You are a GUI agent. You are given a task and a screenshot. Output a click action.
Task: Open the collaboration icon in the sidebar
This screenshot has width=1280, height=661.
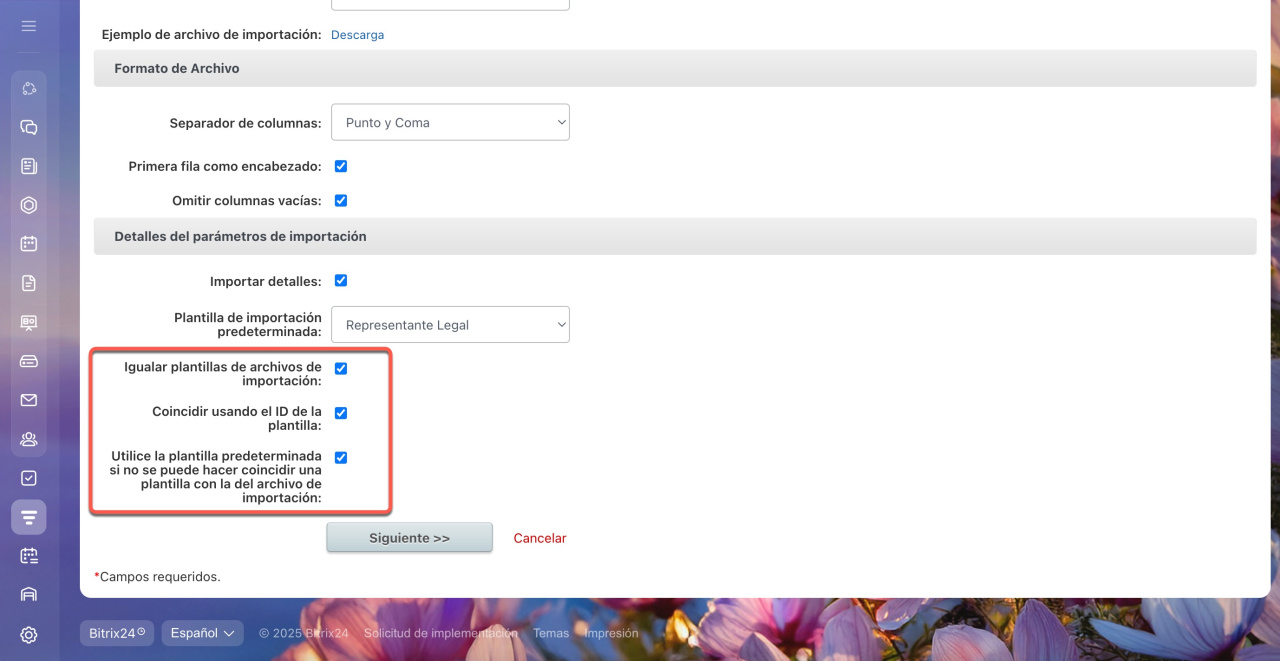pyautogui.click(x=28, y=88)
